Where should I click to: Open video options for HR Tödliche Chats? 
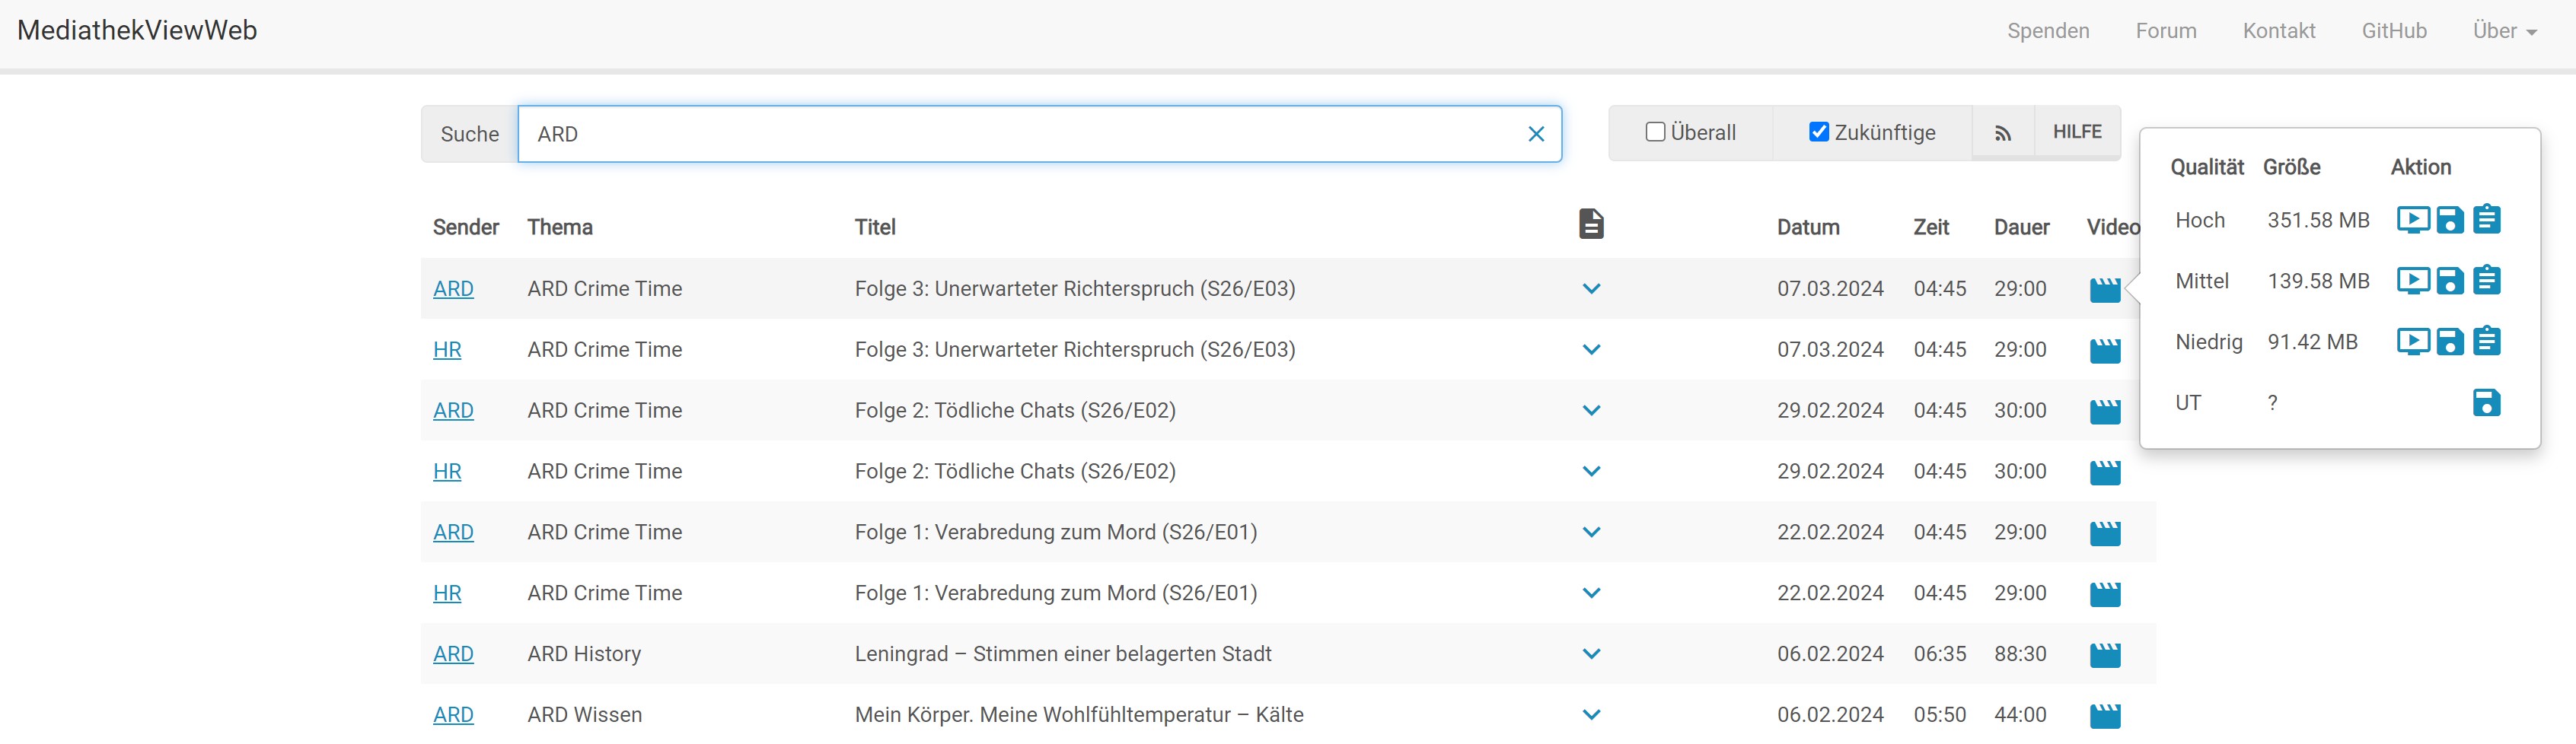pos(2105,473)
